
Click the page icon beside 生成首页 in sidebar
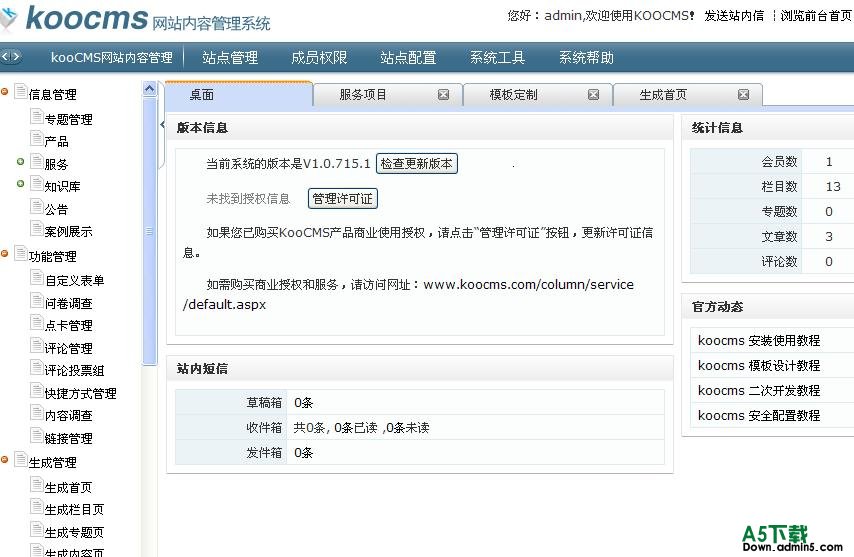click(x=36, y=485)
